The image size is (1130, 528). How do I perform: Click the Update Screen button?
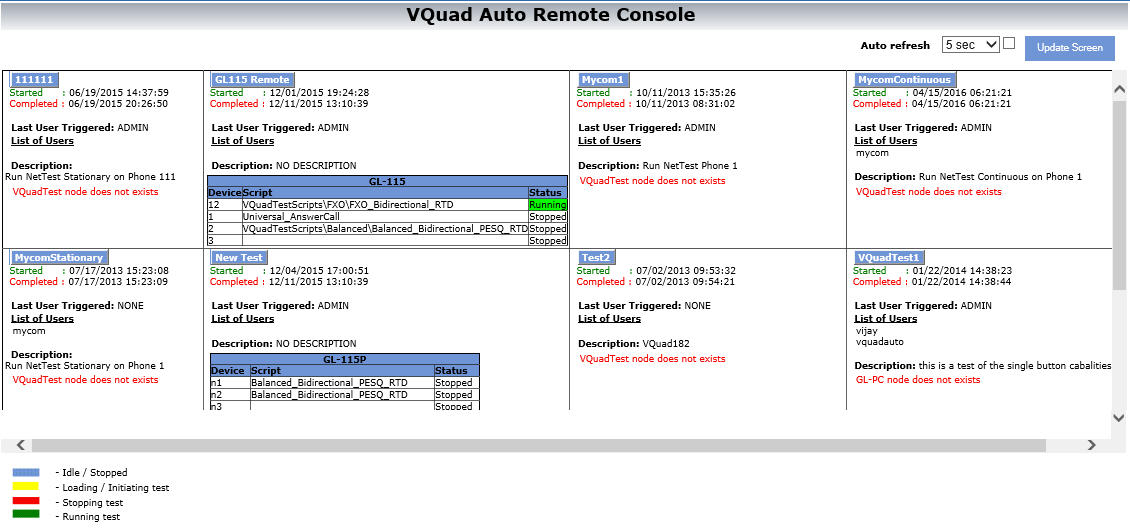coord(1069,48)
